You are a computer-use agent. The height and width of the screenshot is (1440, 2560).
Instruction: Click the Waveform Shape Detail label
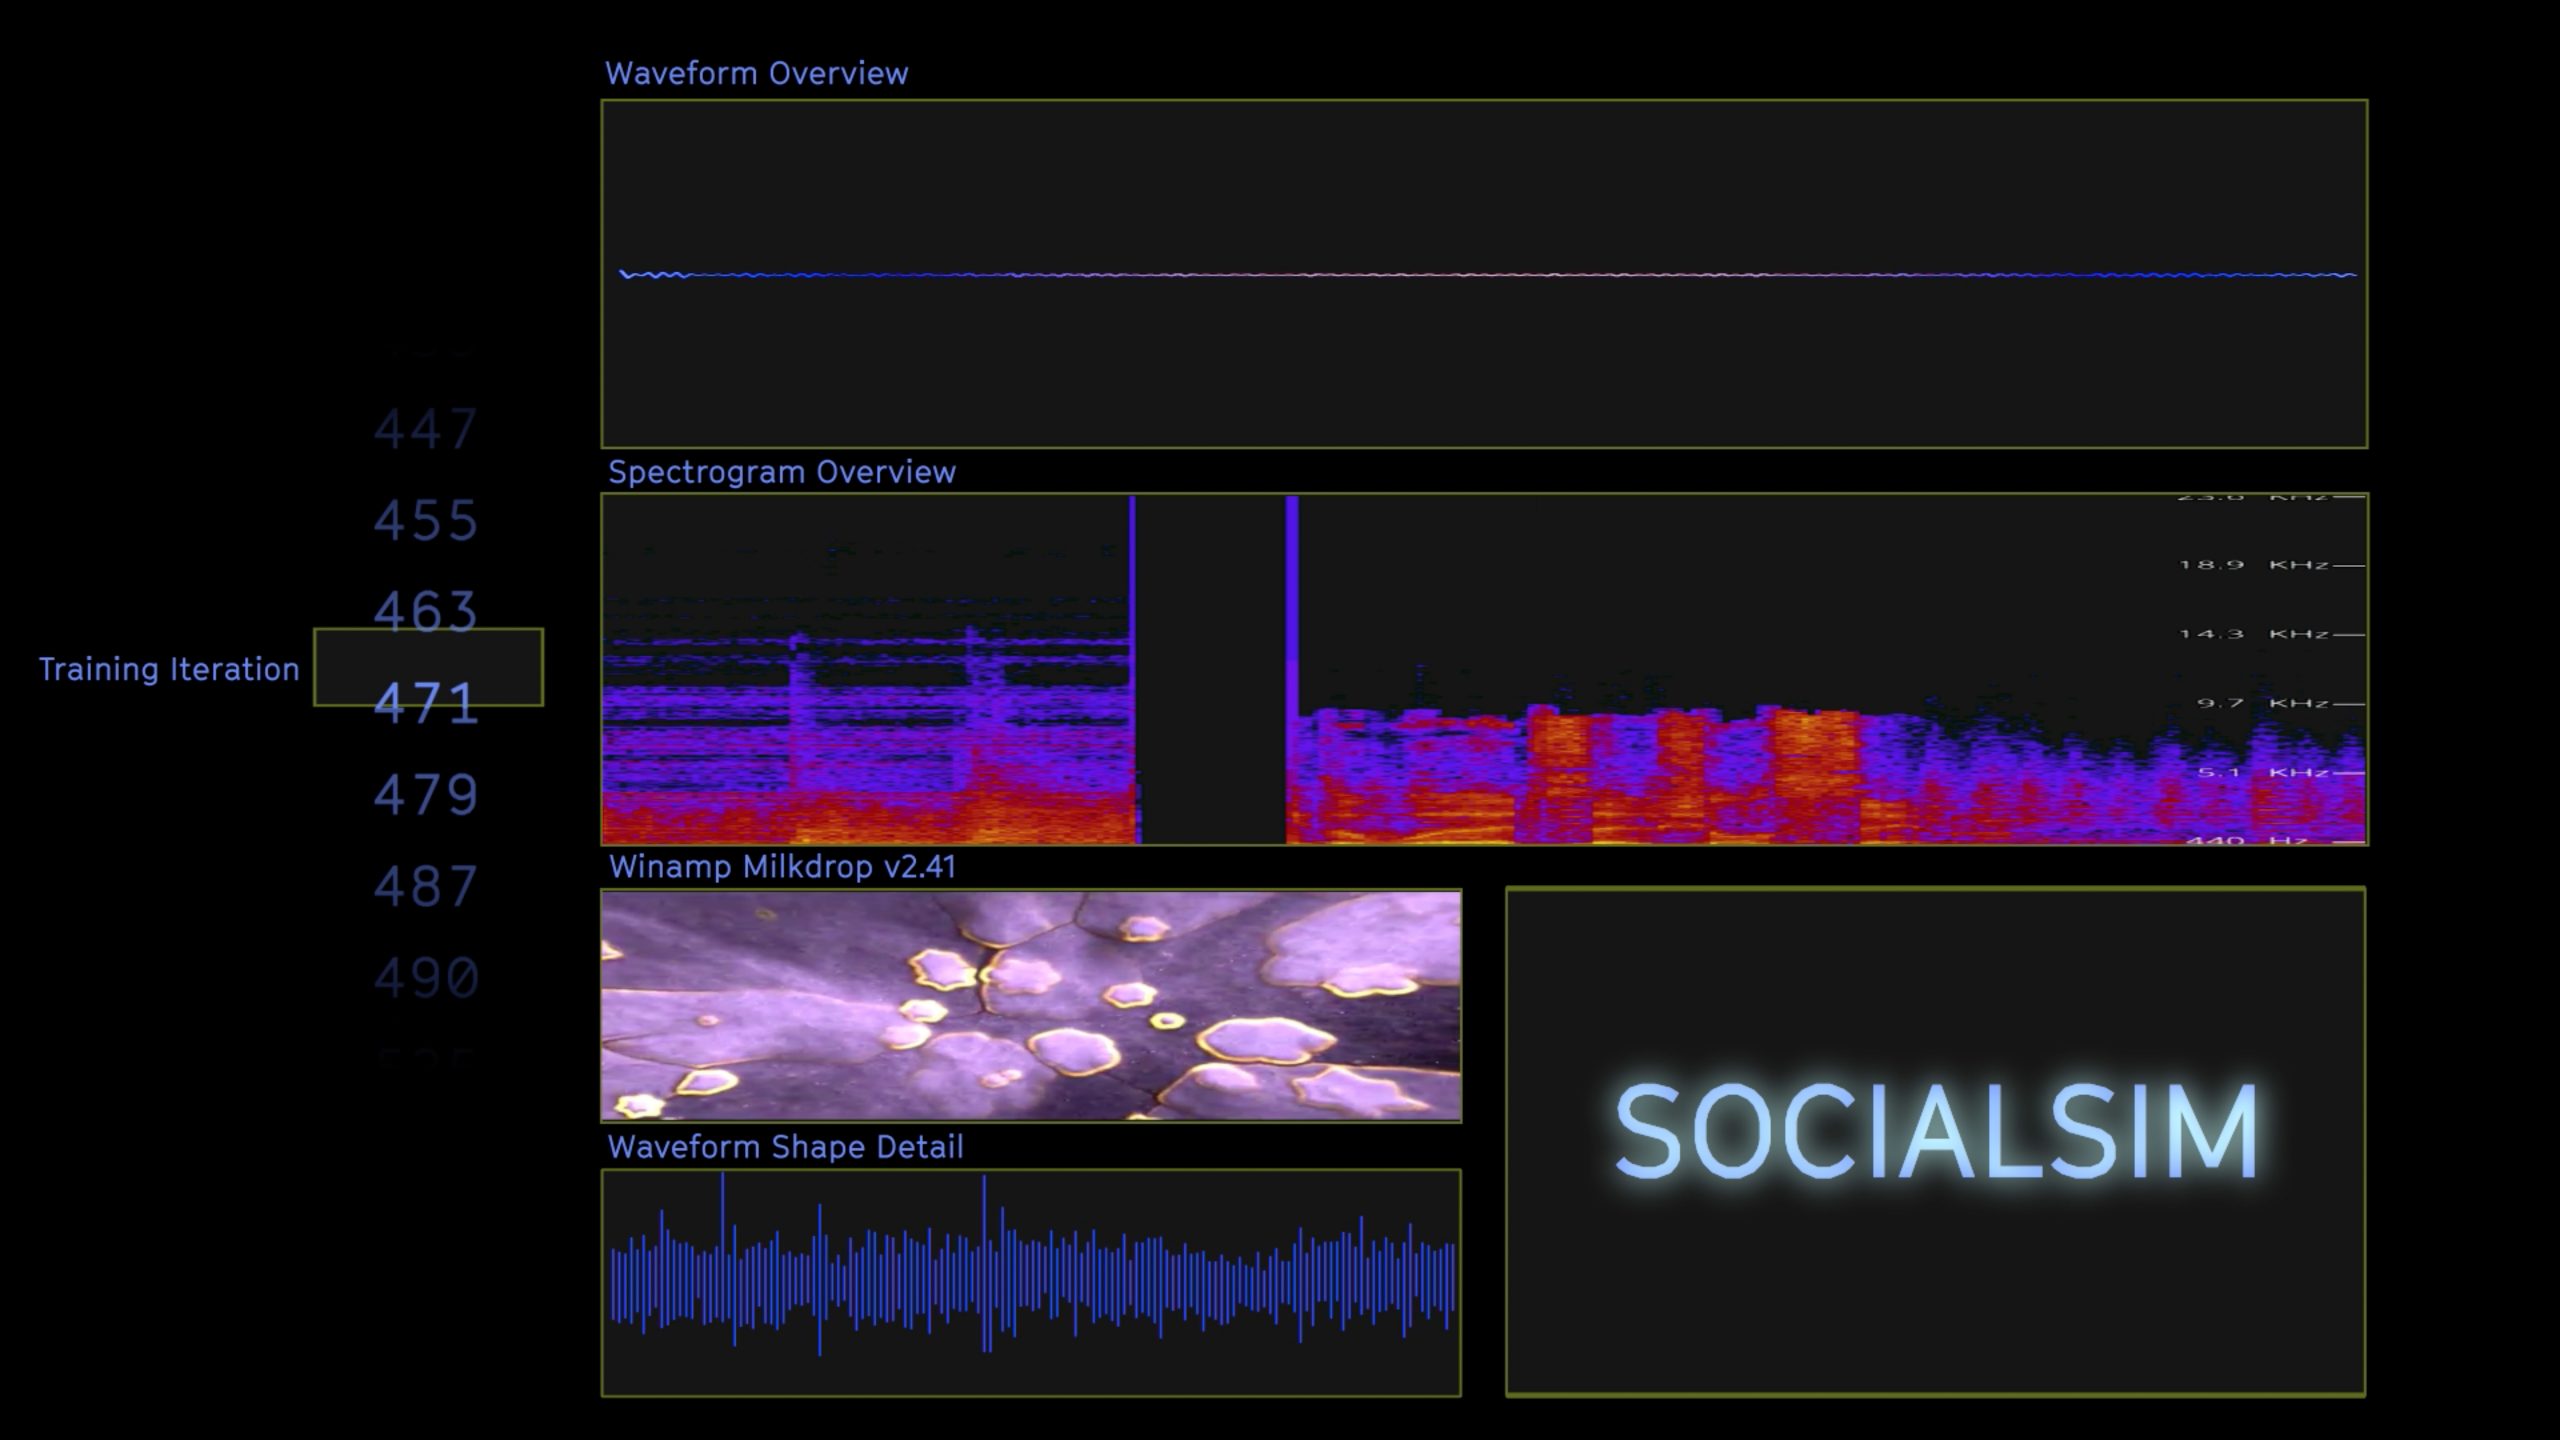(x=786, y=1147)
